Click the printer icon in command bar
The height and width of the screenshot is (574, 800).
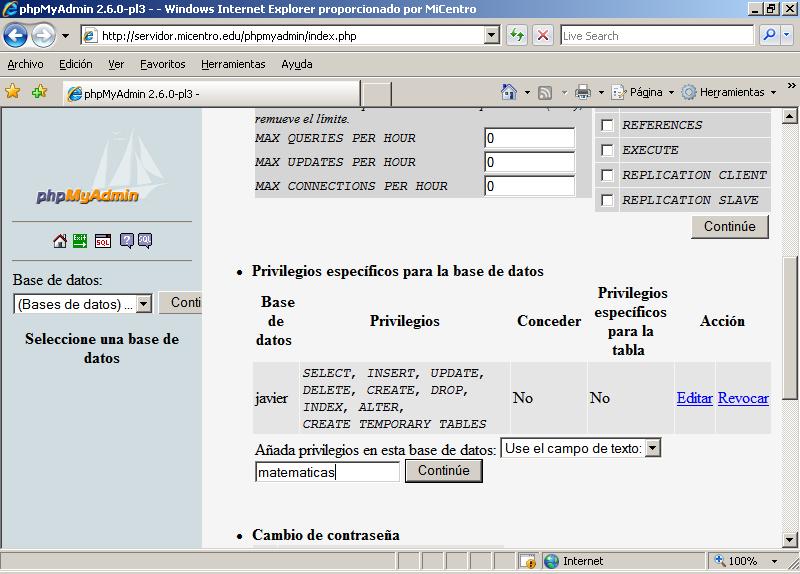[x=583, y=92]
